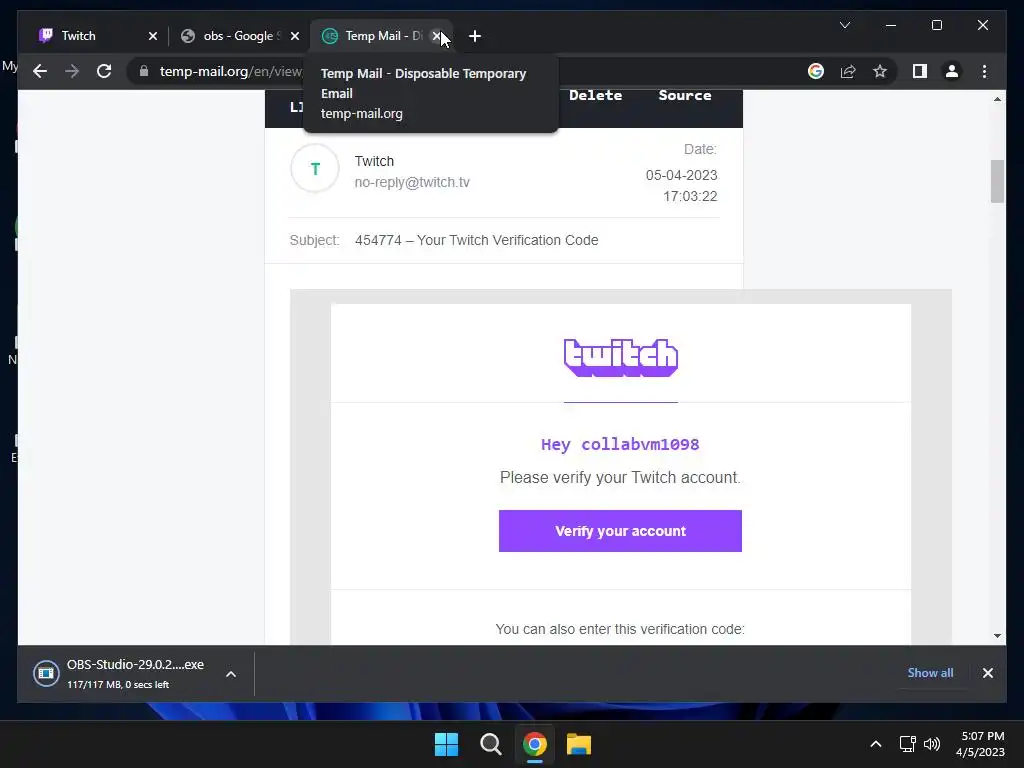1024x768 pixels.
Task: Bookmark this page with star icon
Action: [880, 71]
